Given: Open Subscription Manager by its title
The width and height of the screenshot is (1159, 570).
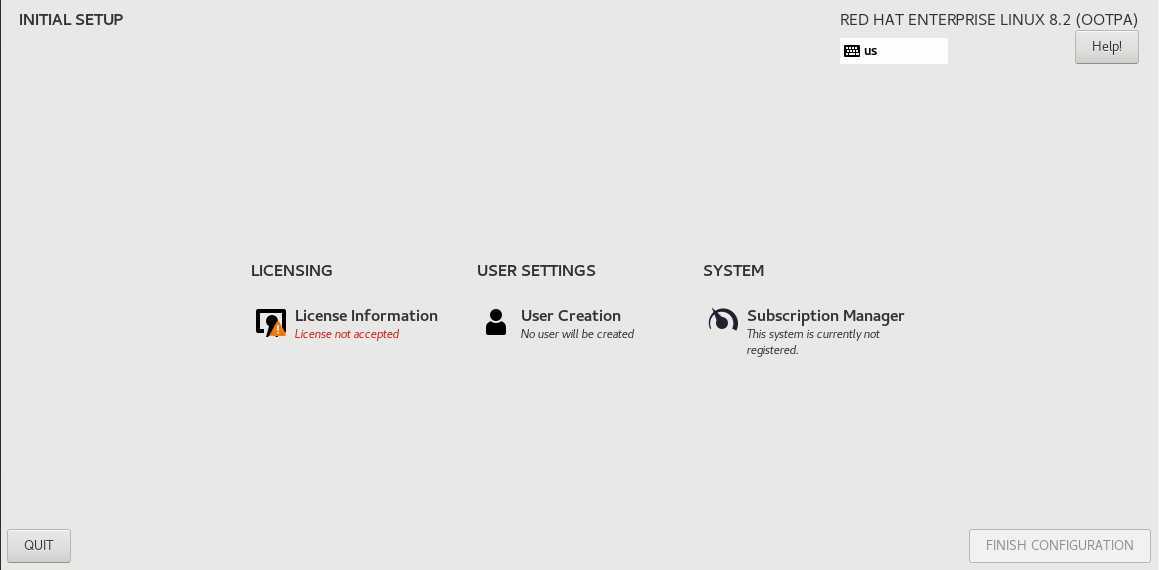Looking at the screenshot, I should tap(826, 316).
